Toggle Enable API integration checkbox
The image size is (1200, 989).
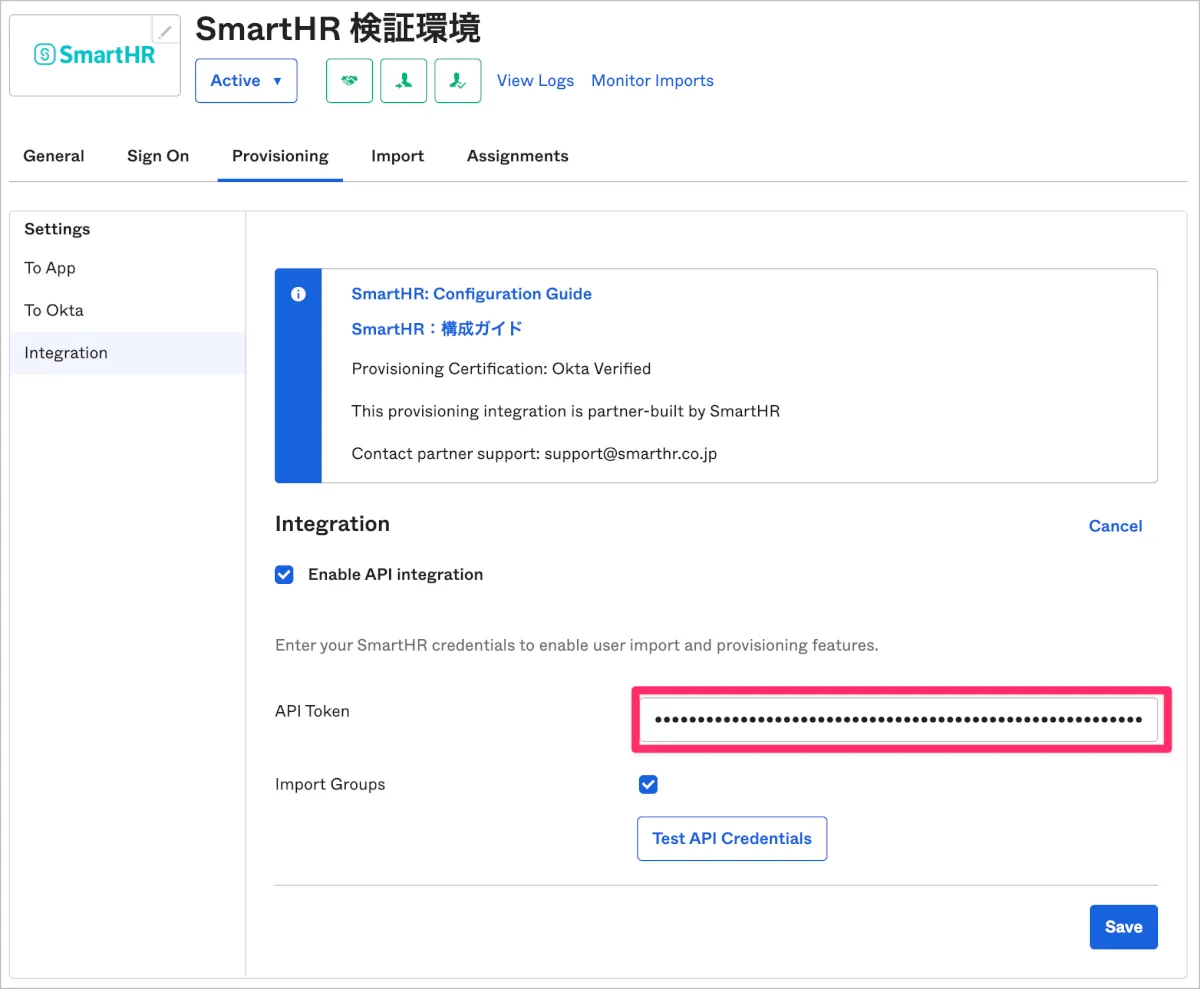(x=285, y=575)
